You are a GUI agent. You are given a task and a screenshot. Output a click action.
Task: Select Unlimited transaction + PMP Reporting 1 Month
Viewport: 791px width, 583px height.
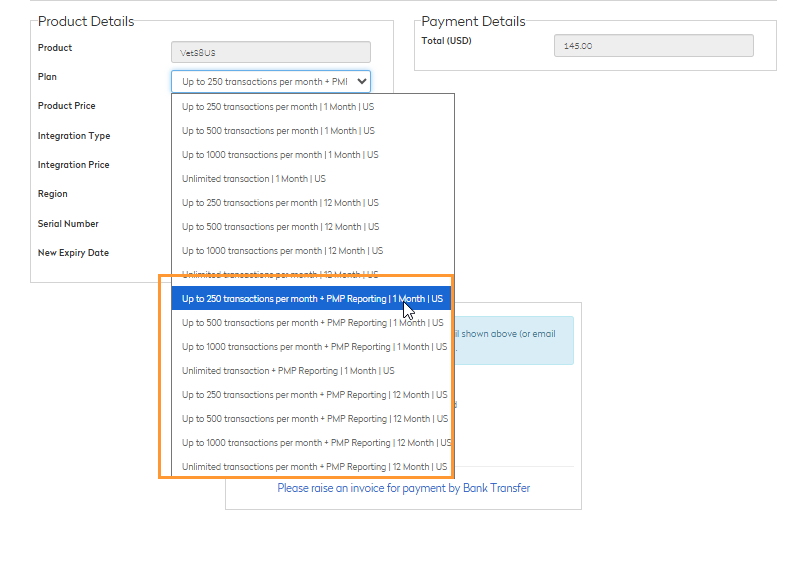pyautogui.click(x=288, y=371)
